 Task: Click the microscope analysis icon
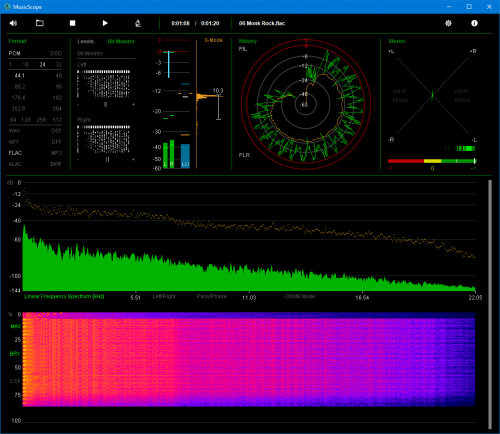point(138,23)
